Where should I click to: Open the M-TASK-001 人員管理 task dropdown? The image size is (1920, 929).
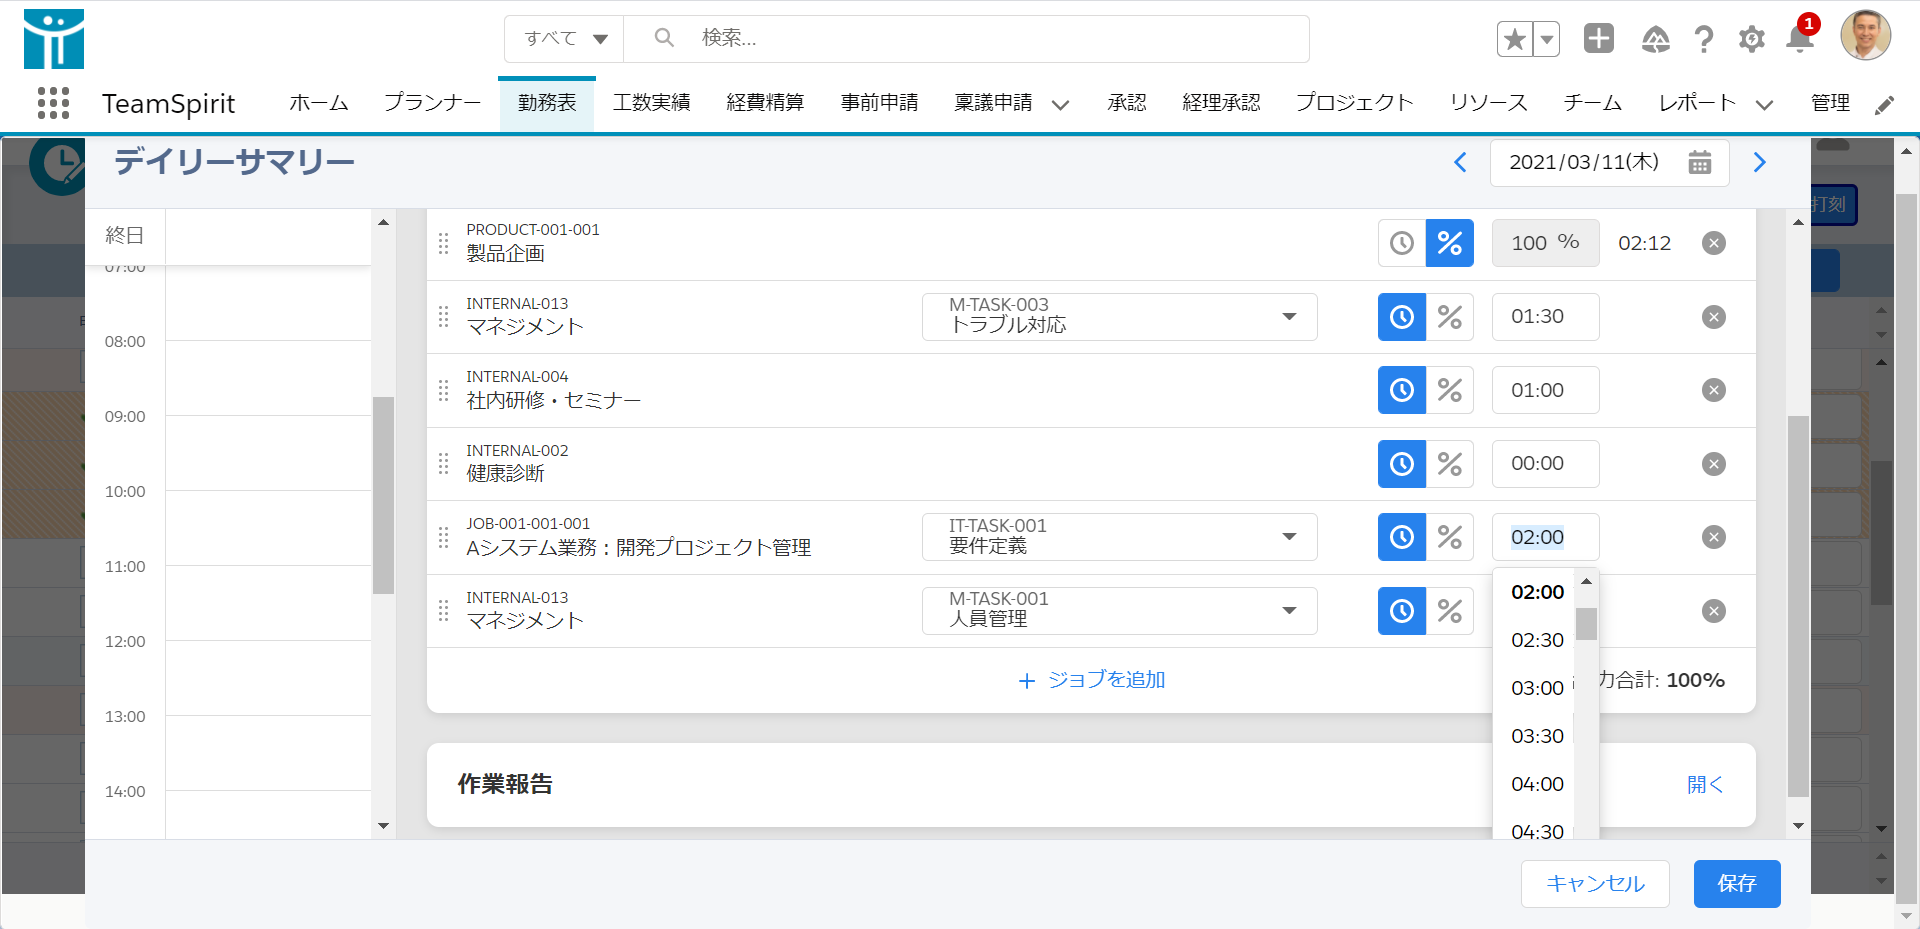coord(1119,611)
